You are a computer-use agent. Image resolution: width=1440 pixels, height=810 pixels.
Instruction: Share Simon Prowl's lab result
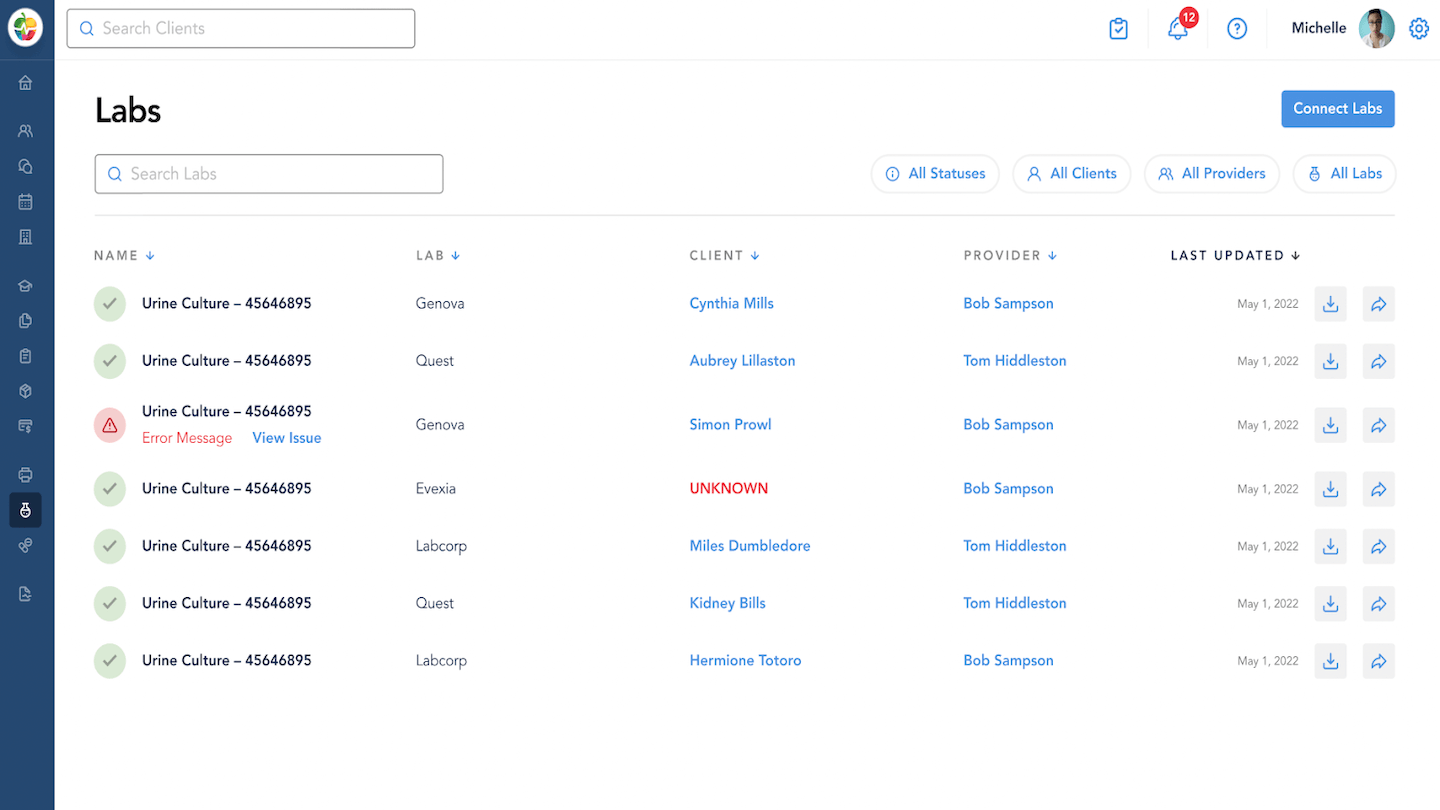(1378, 425)
